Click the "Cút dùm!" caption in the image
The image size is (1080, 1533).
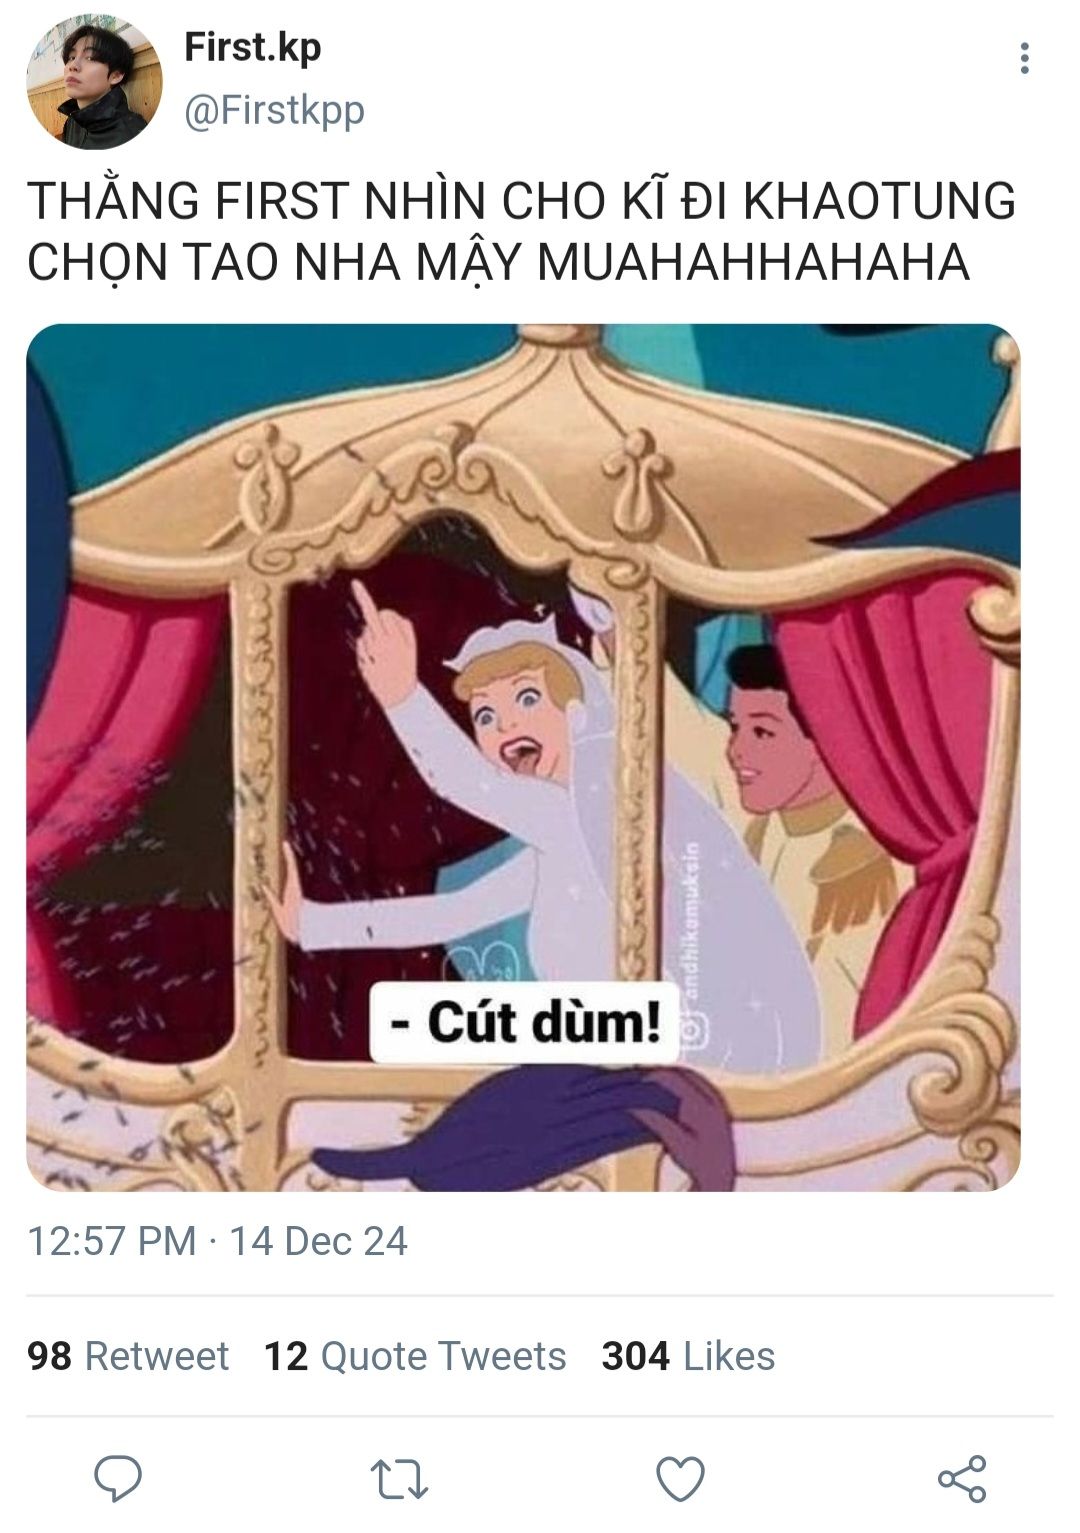pyautogui.click(x=524, y=1023)
